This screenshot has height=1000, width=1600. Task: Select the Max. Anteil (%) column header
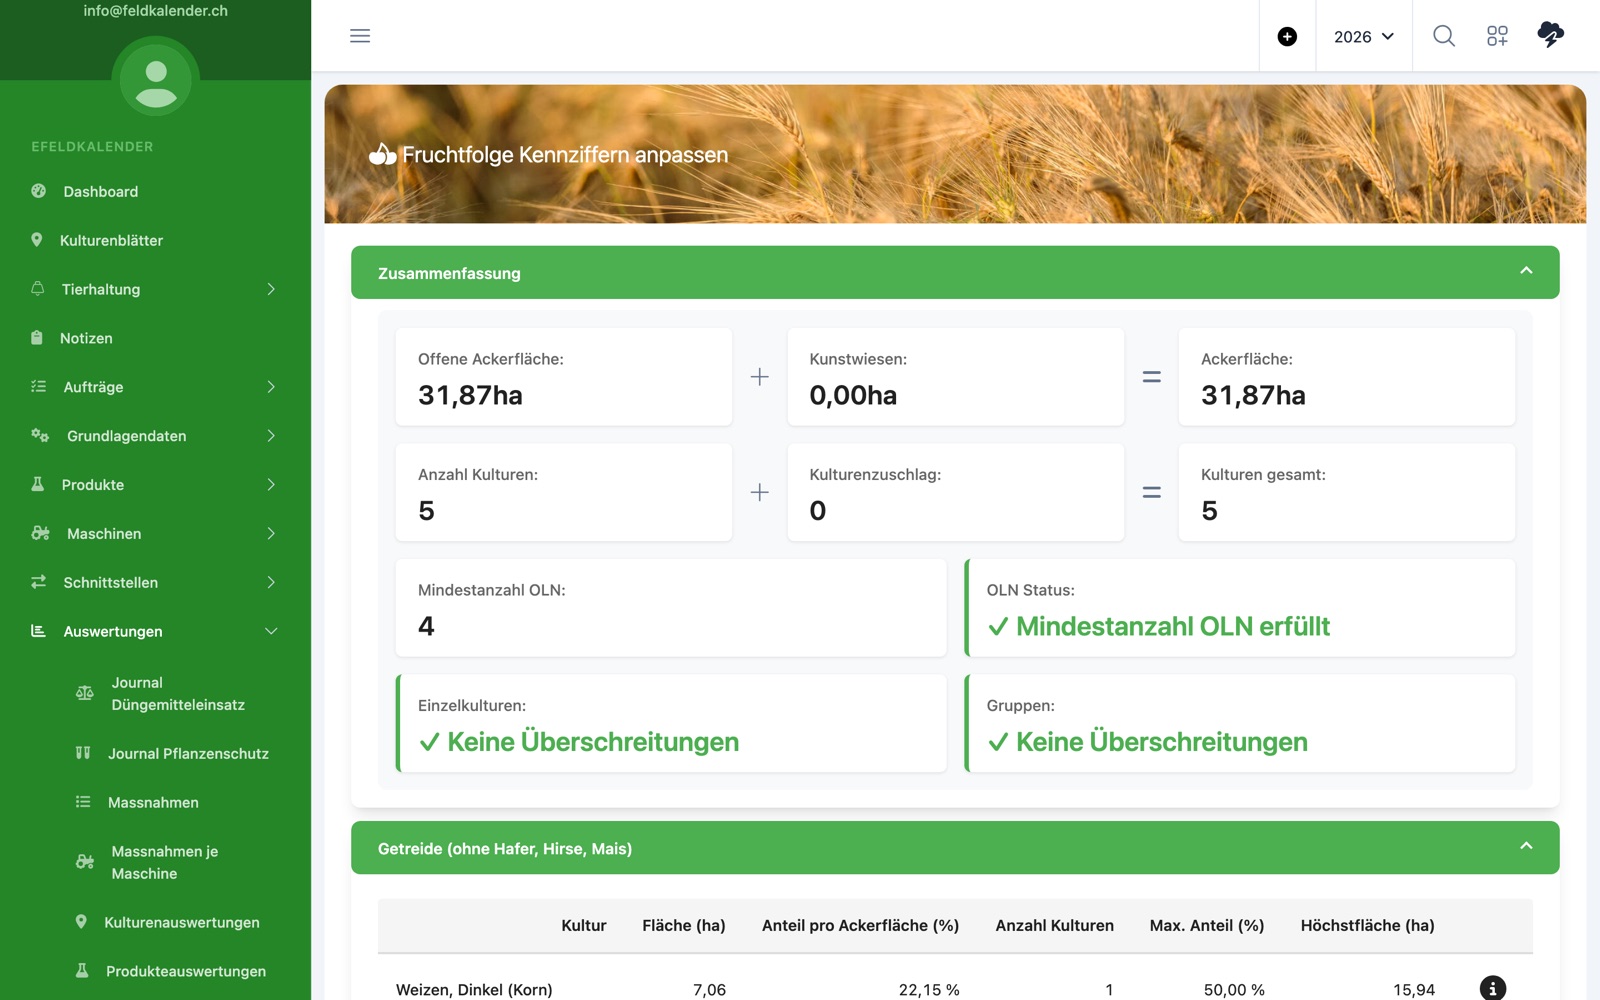point(1207,926)
